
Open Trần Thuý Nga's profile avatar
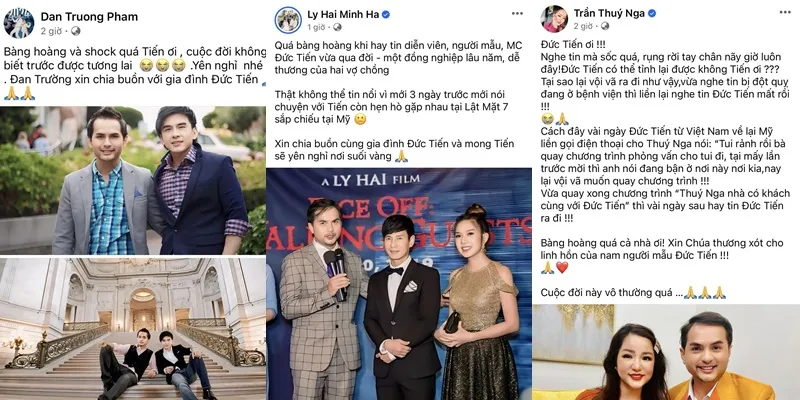click(x=554, y=19)
